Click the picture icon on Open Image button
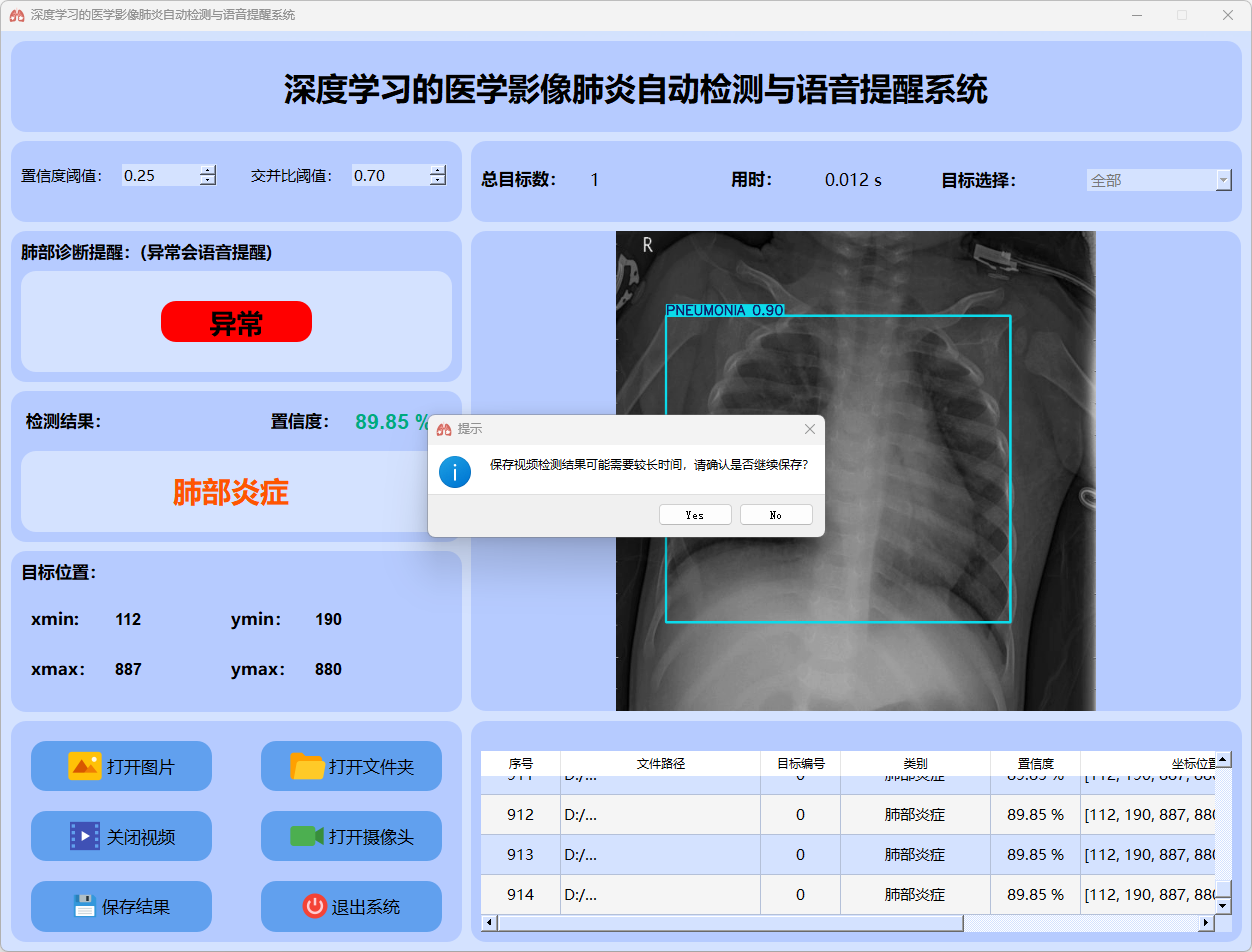 [x=84, y=766]
